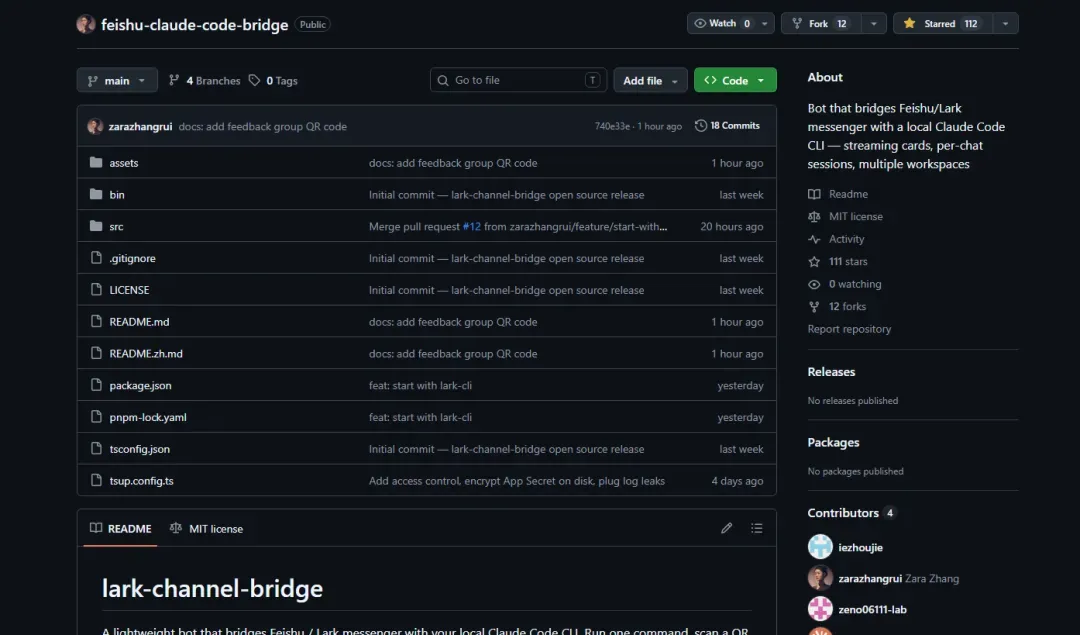Open the Fork options dropdown arrow

(873, 23)
